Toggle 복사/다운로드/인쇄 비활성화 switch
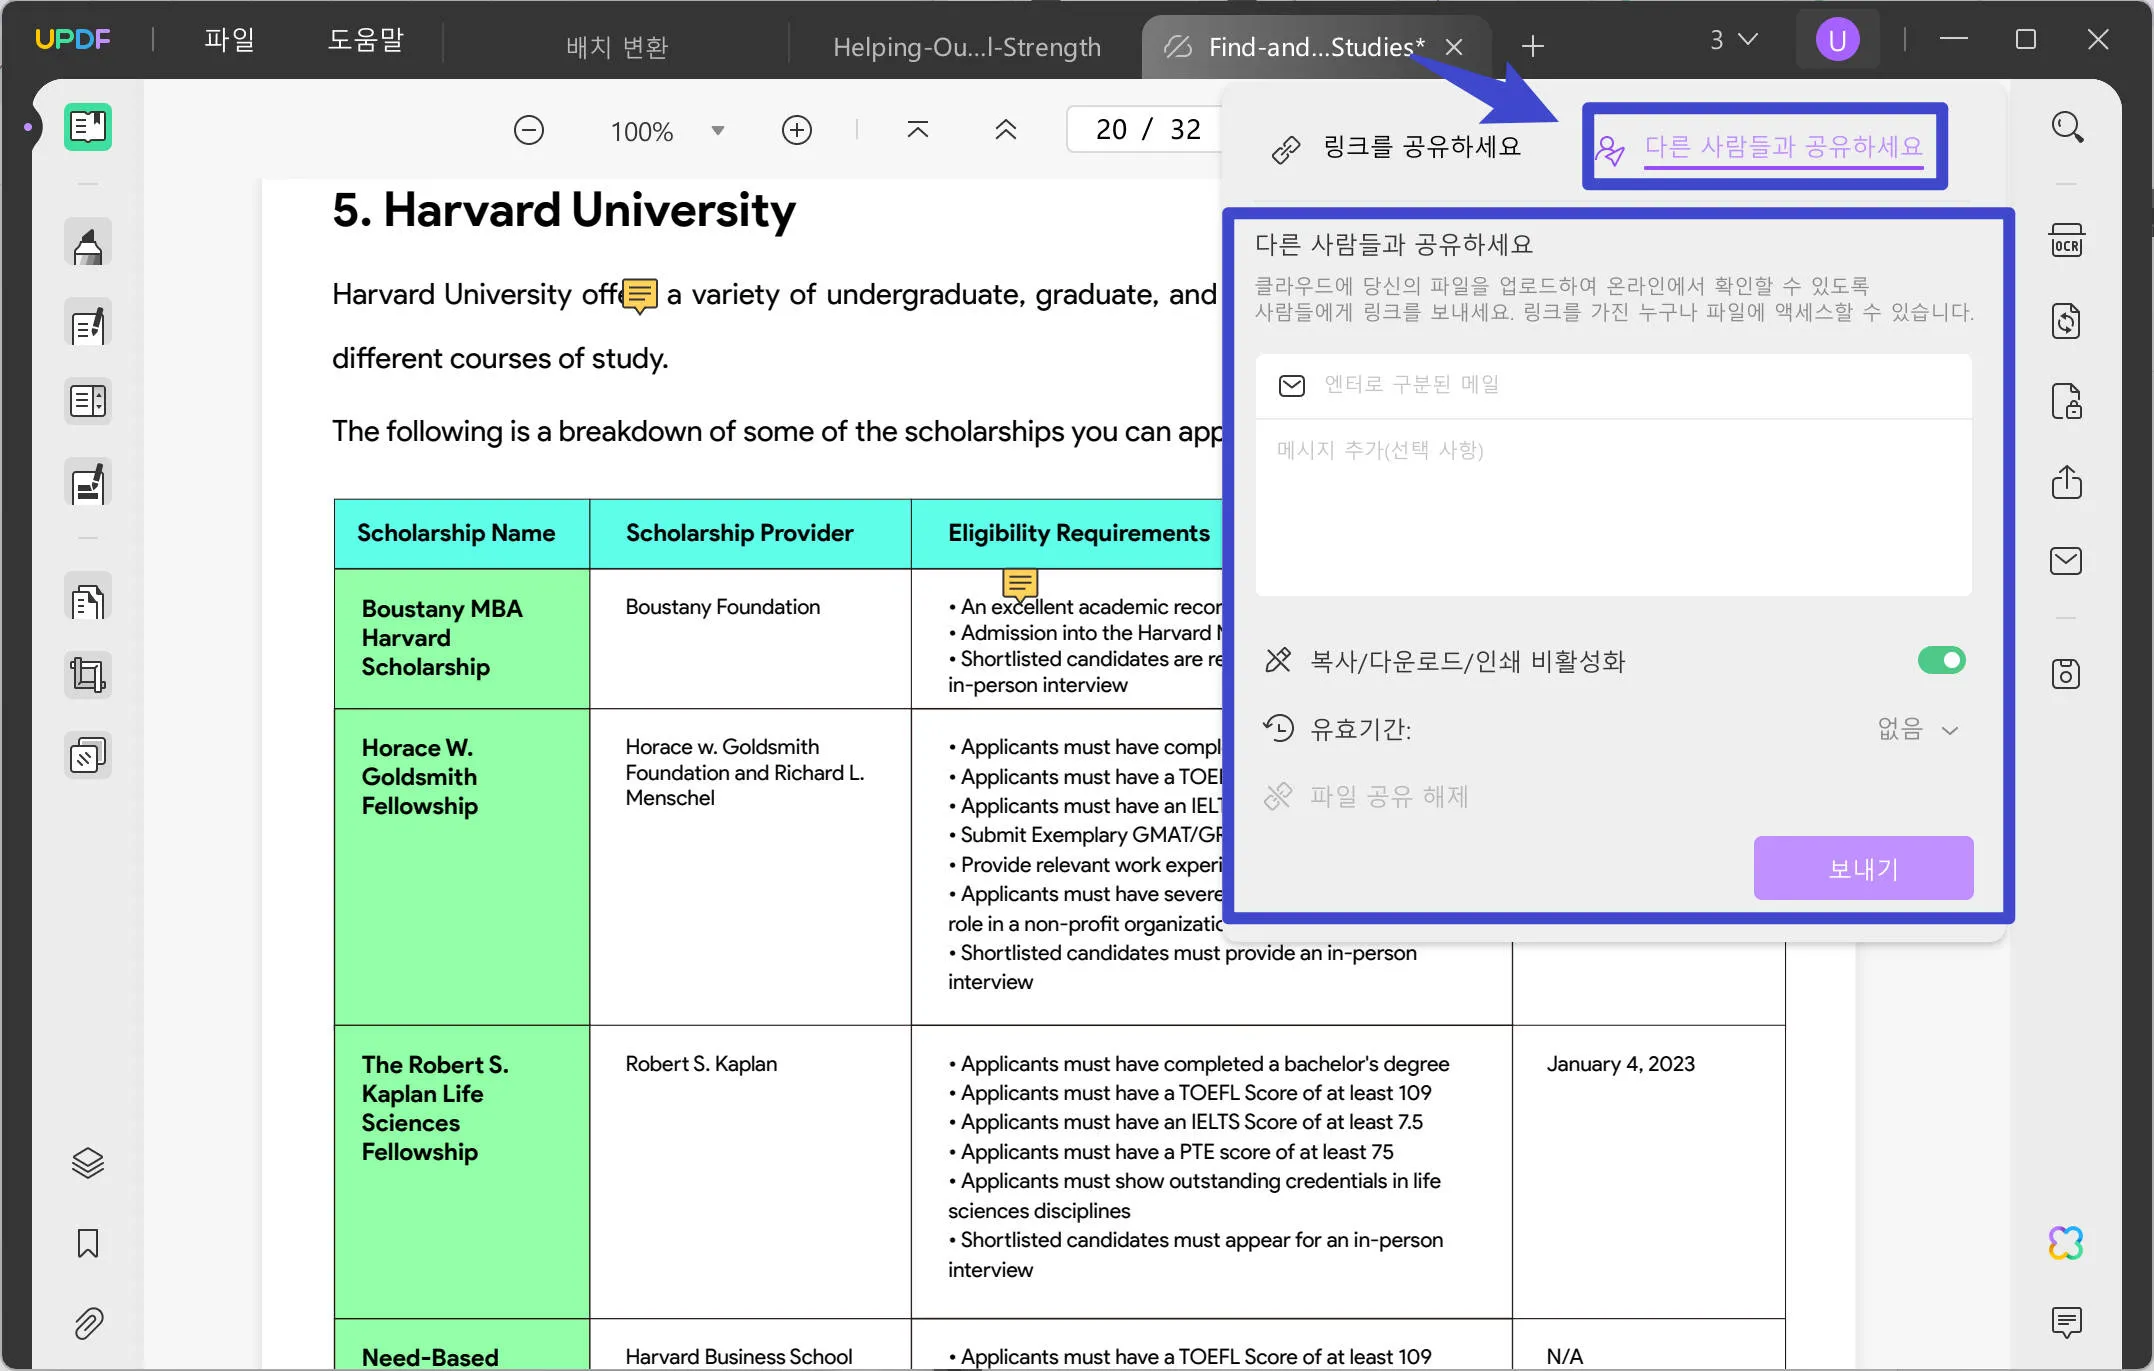 pos(1941,660)
